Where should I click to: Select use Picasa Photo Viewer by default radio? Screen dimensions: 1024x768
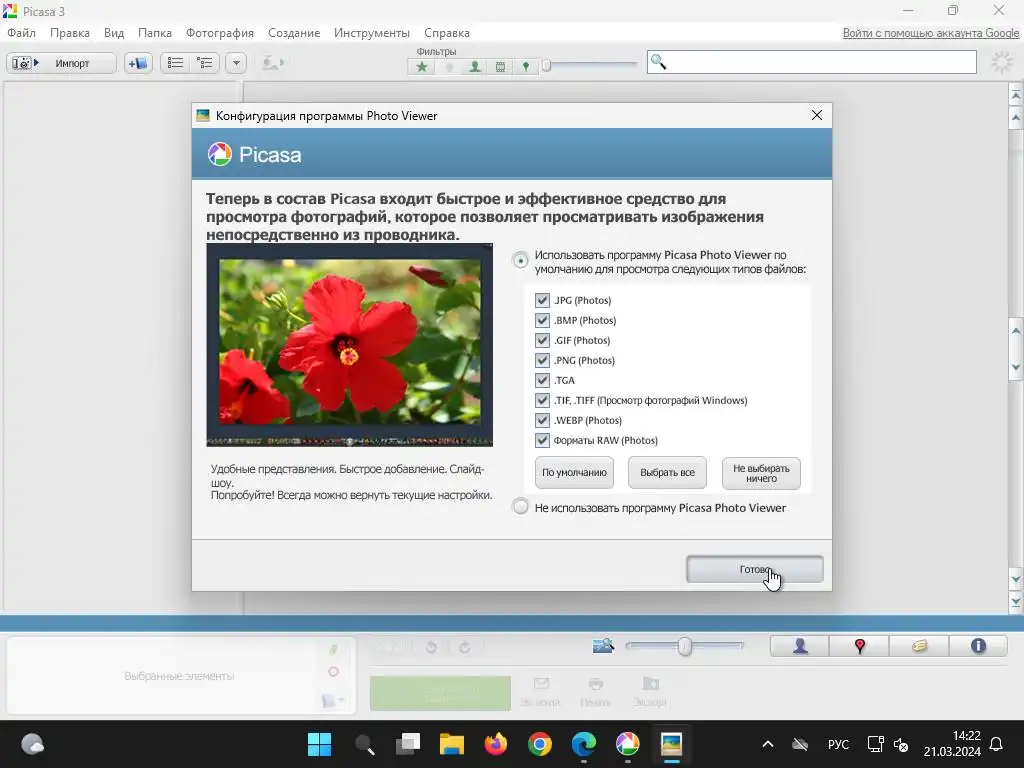[520, 261]
